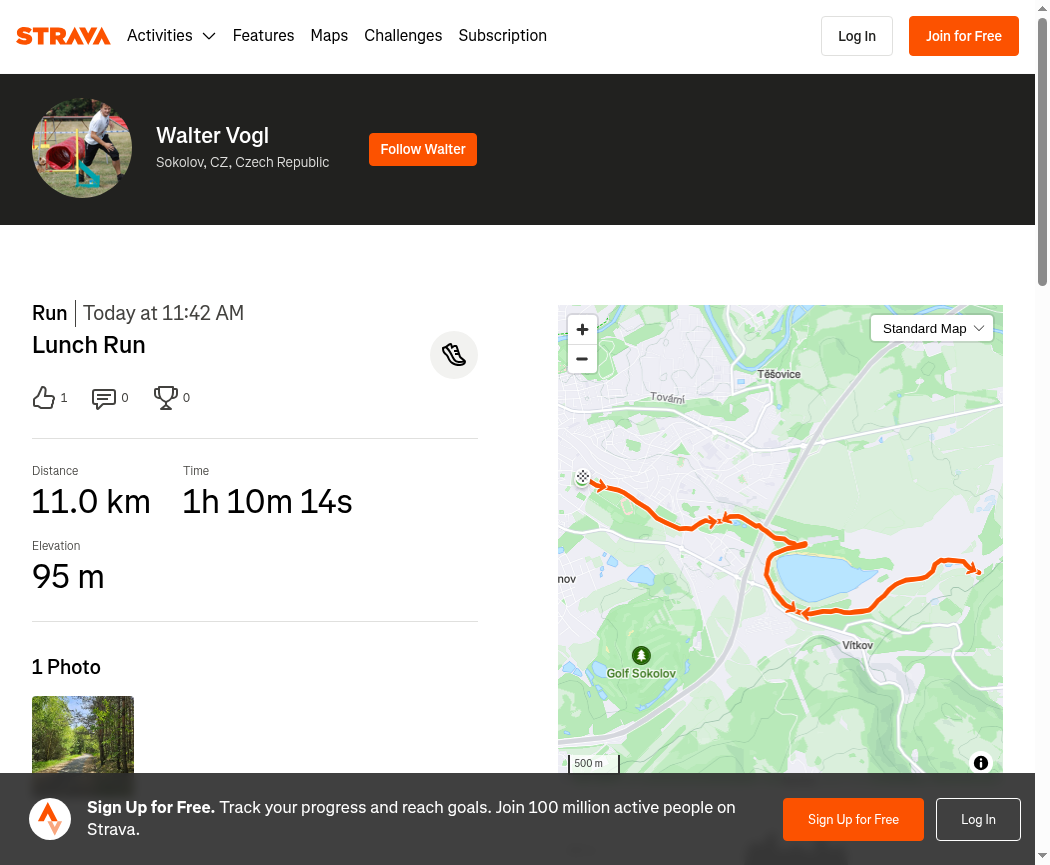Go to the Challenges page
This screenshot has width=1050, height=865.
coord(403,35)
